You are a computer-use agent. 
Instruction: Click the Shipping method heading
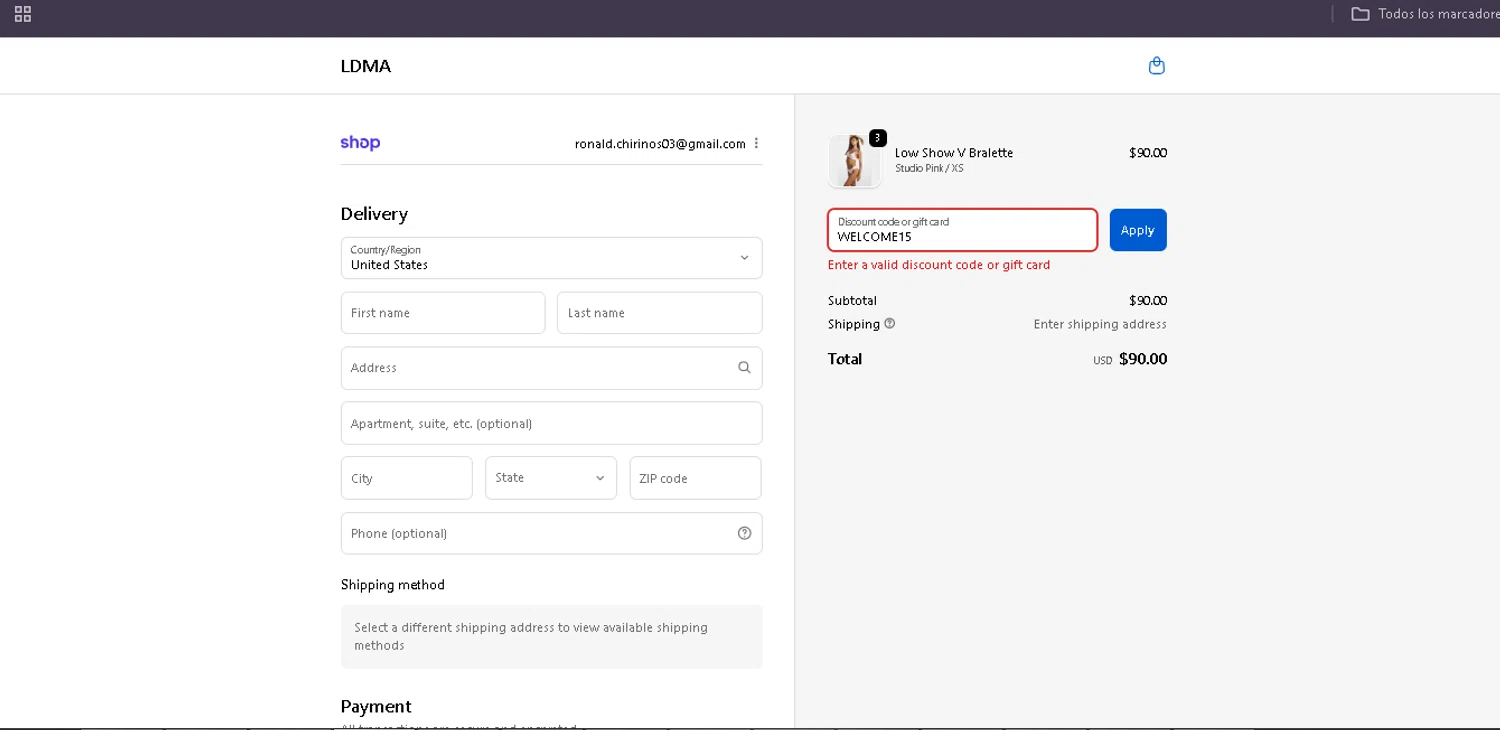[393, 585]
